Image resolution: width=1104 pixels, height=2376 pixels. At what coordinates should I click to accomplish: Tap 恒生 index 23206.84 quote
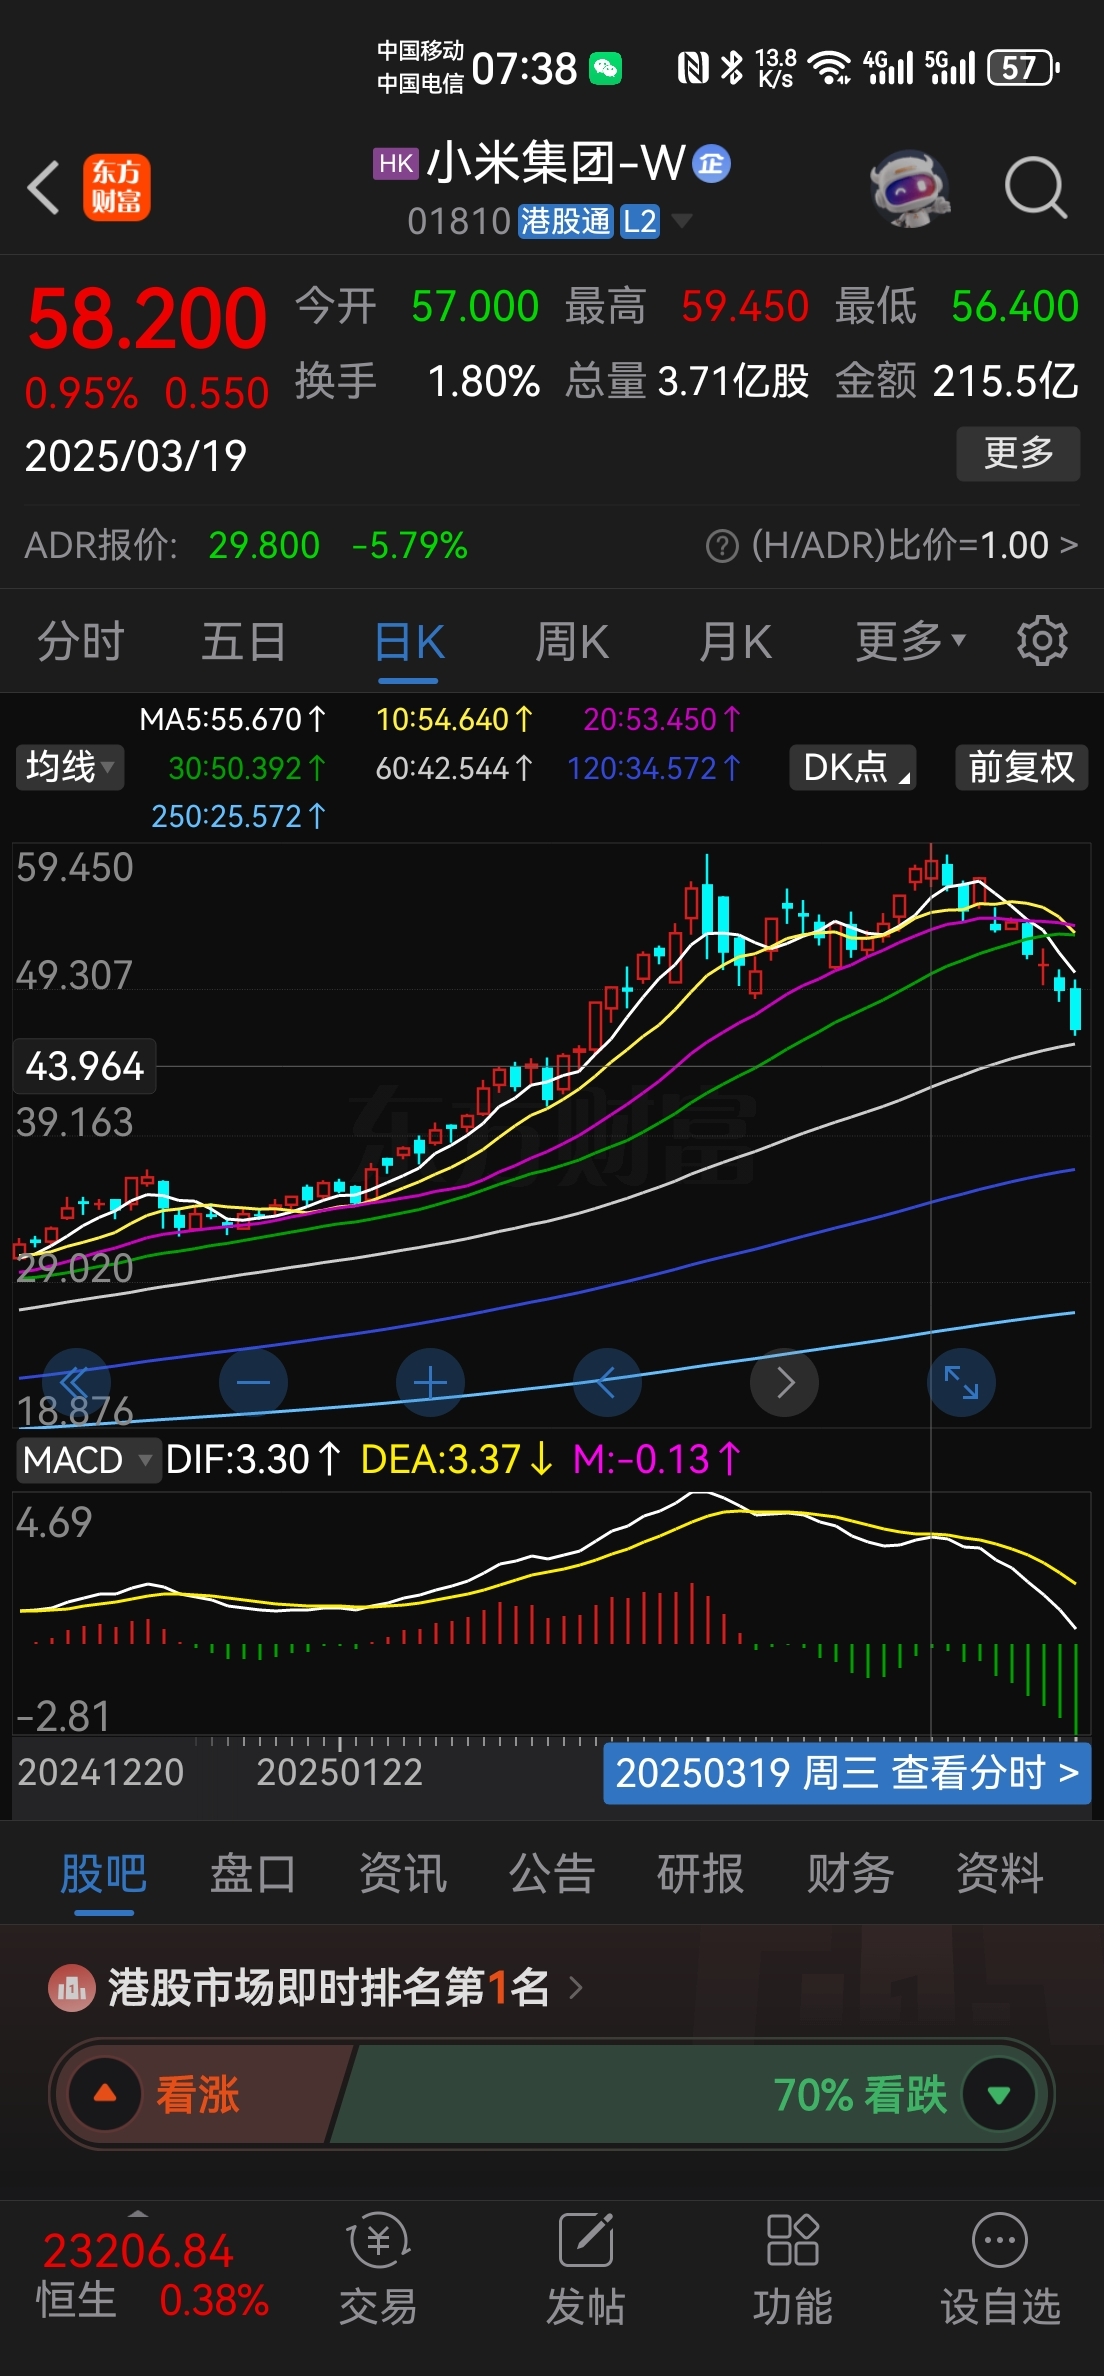[x=138, y=2250]
